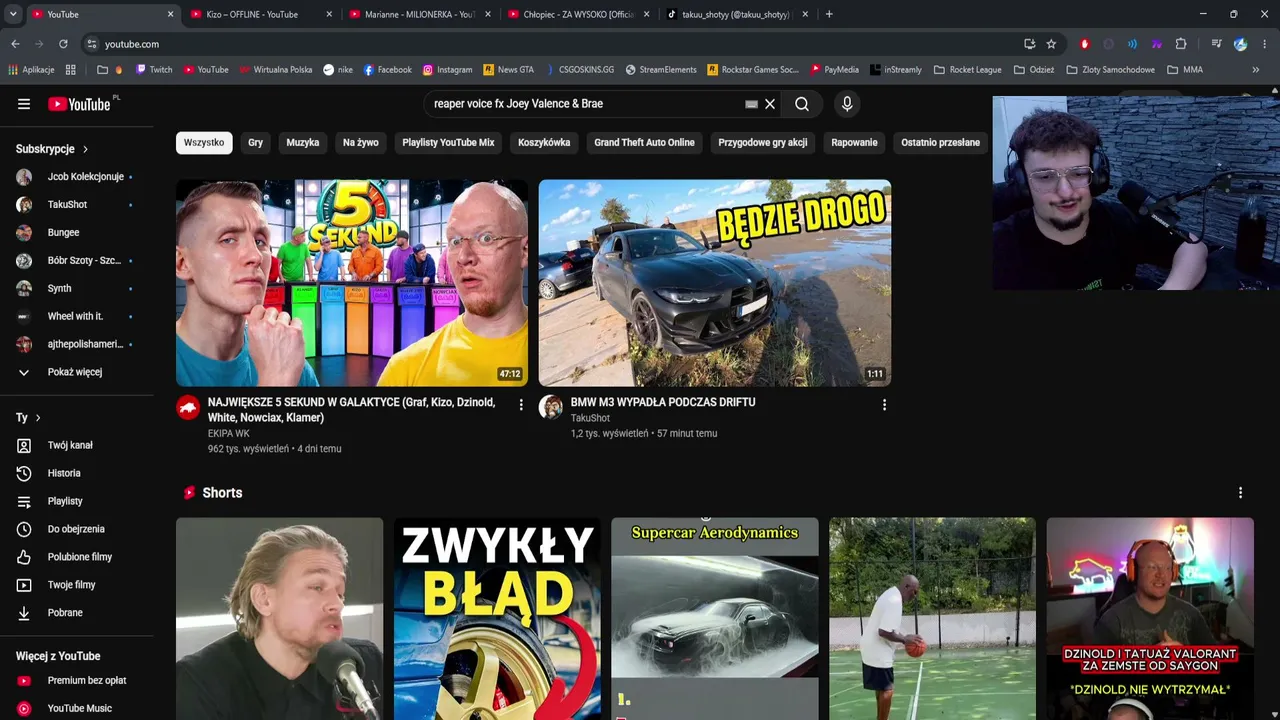Expand the Subskrypcje section chevron
The height and width of the screenshot is (720, 1280).
pos(85,149)
